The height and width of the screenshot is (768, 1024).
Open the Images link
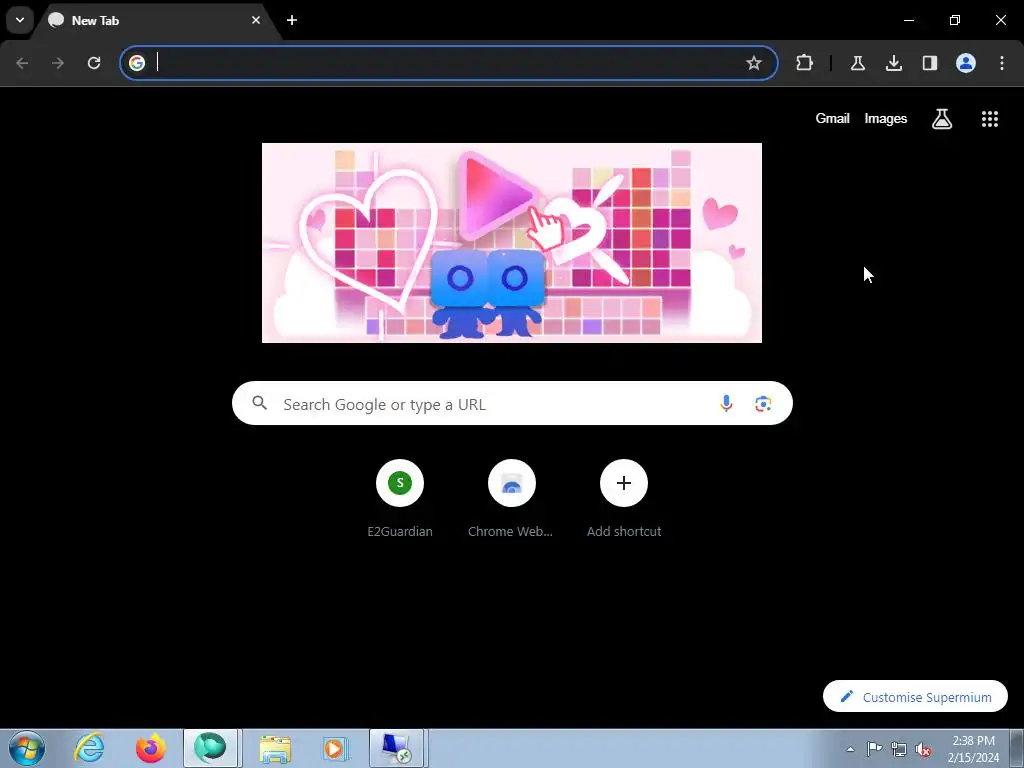coord(886,118)
